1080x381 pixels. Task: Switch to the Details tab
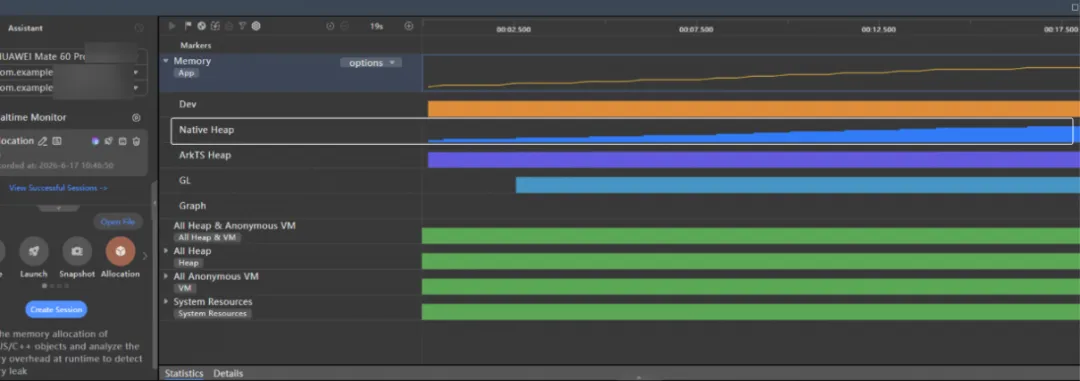(x=228, y=373)
